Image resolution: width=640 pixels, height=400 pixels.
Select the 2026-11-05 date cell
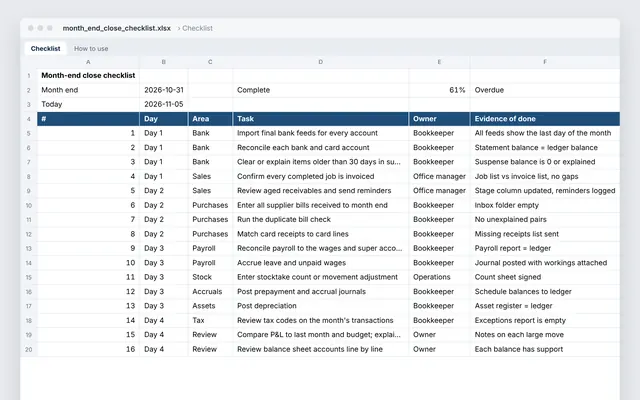[164, 104]
